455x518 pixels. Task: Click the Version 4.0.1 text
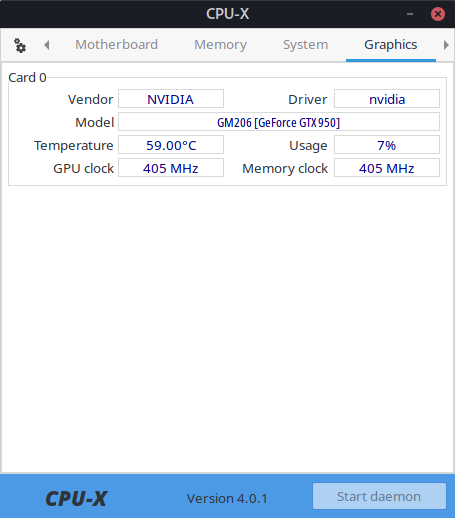[227, 498]
